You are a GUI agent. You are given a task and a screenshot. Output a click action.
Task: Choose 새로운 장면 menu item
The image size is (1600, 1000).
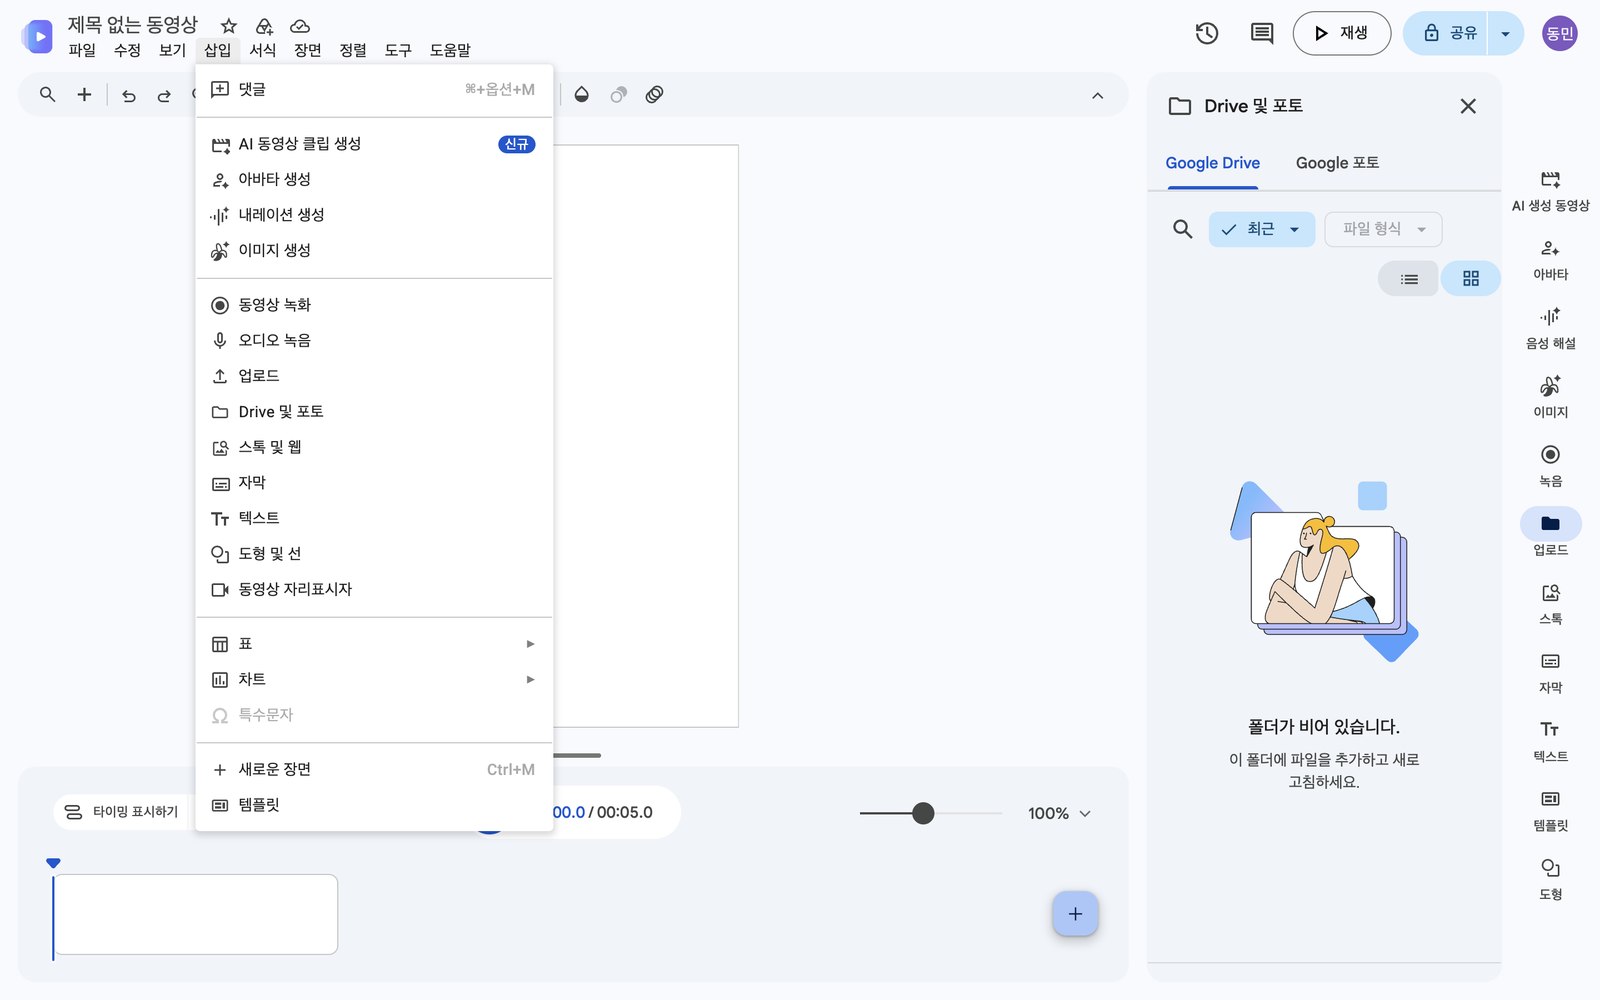pos(374,769)
